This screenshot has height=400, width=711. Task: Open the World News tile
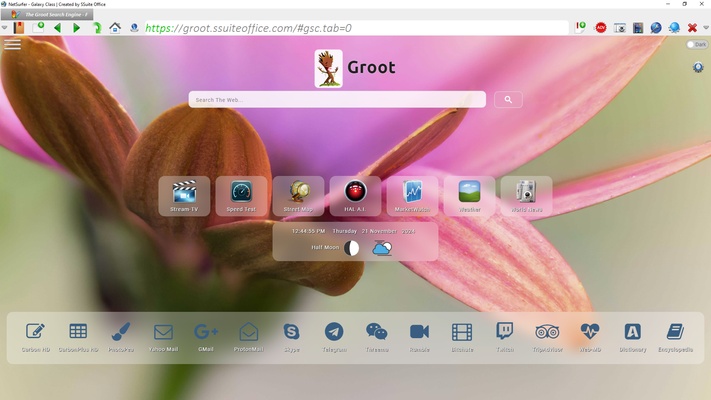coord(526,196)
